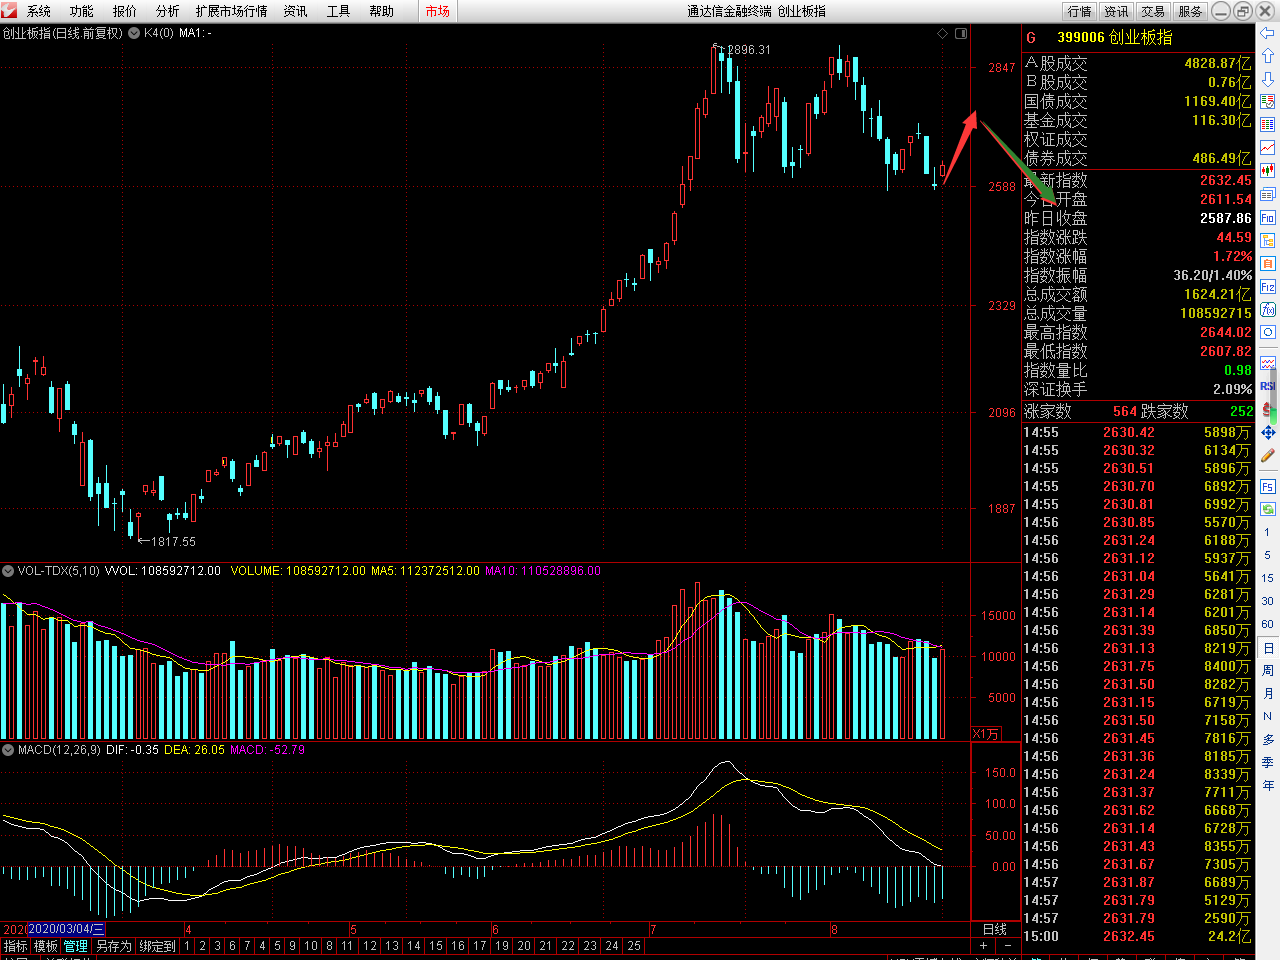Open the quote list icon below the arrow icons
1280x960 pixels.
click(x=1267, y=102)
